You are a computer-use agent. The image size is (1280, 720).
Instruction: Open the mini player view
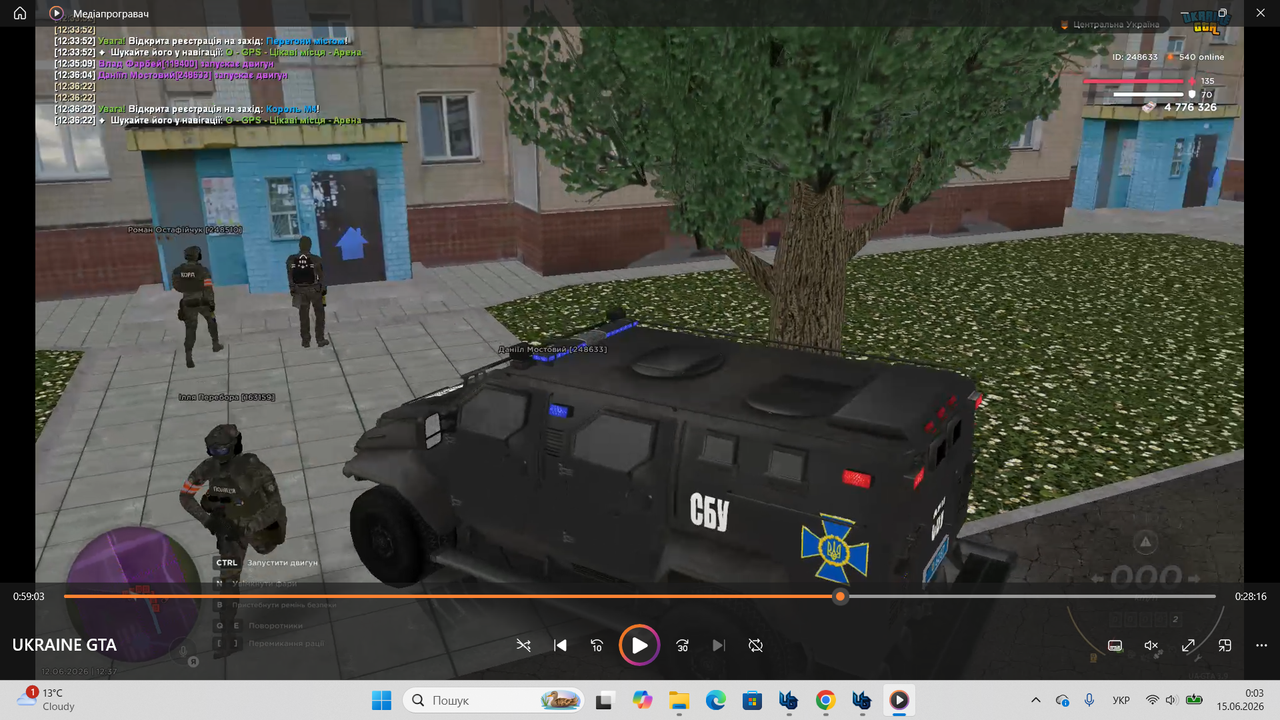click(x=1225, y=646)
